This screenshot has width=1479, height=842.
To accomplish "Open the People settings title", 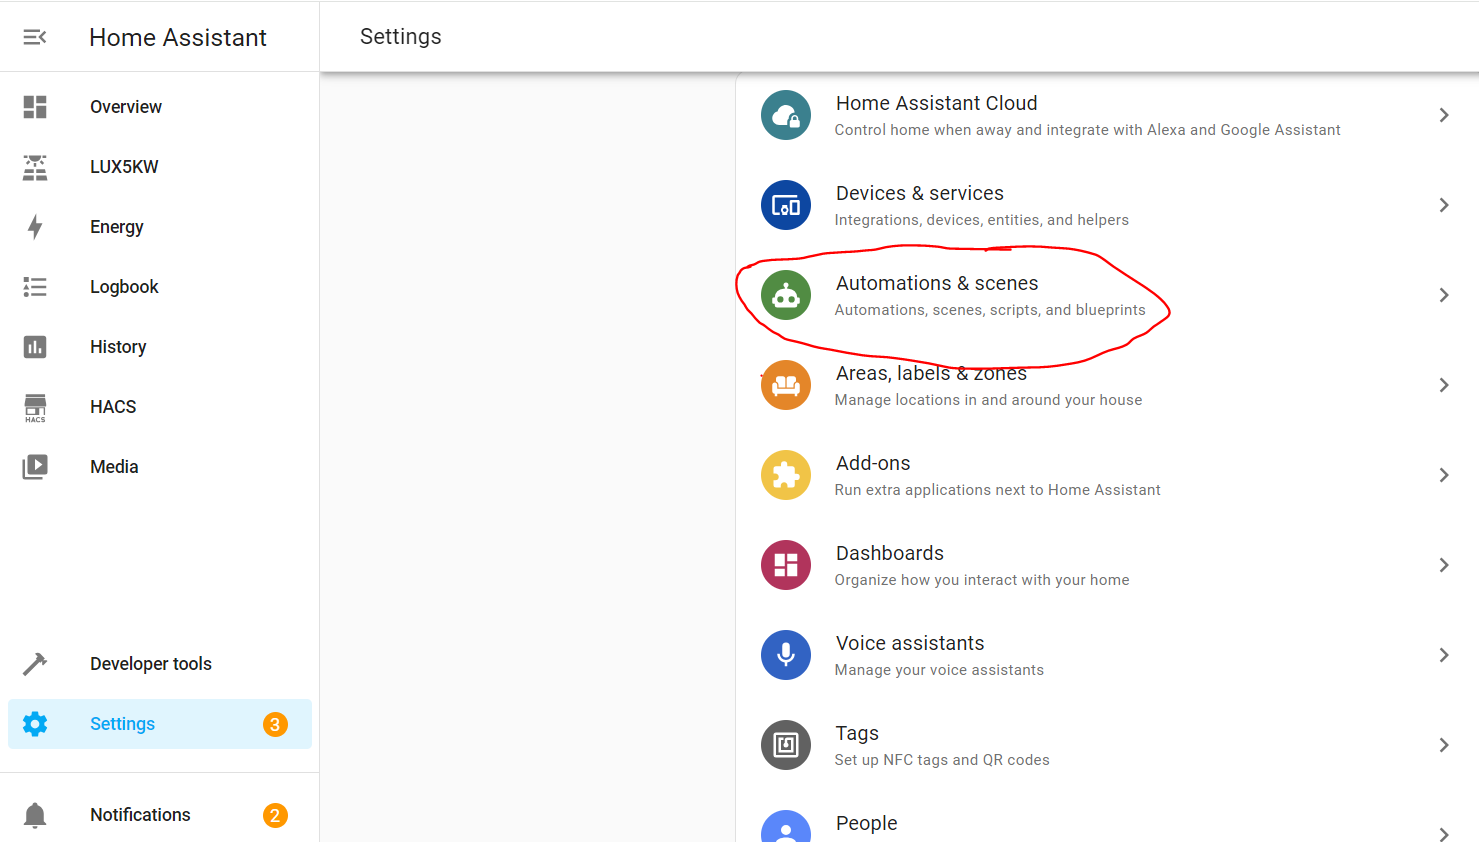I will (866, 823).
